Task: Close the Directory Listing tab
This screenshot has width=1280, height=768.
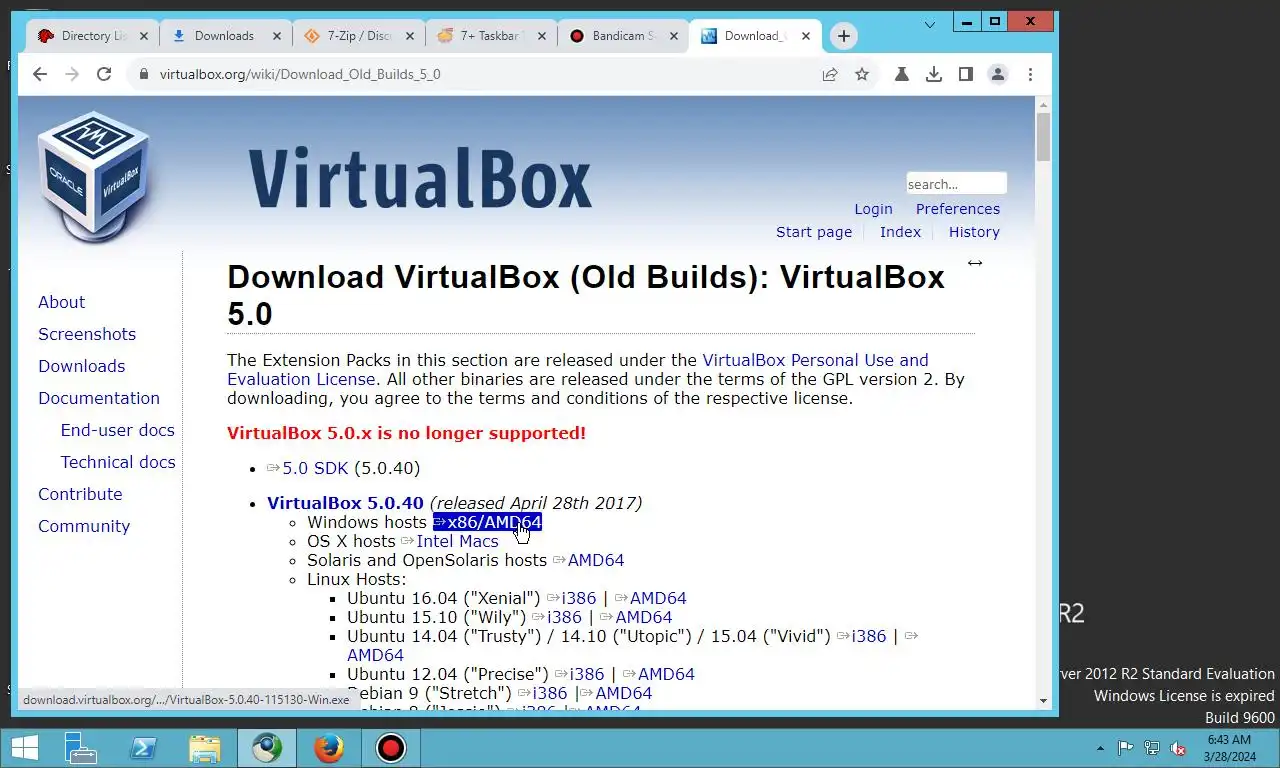Action: (143, 36)
